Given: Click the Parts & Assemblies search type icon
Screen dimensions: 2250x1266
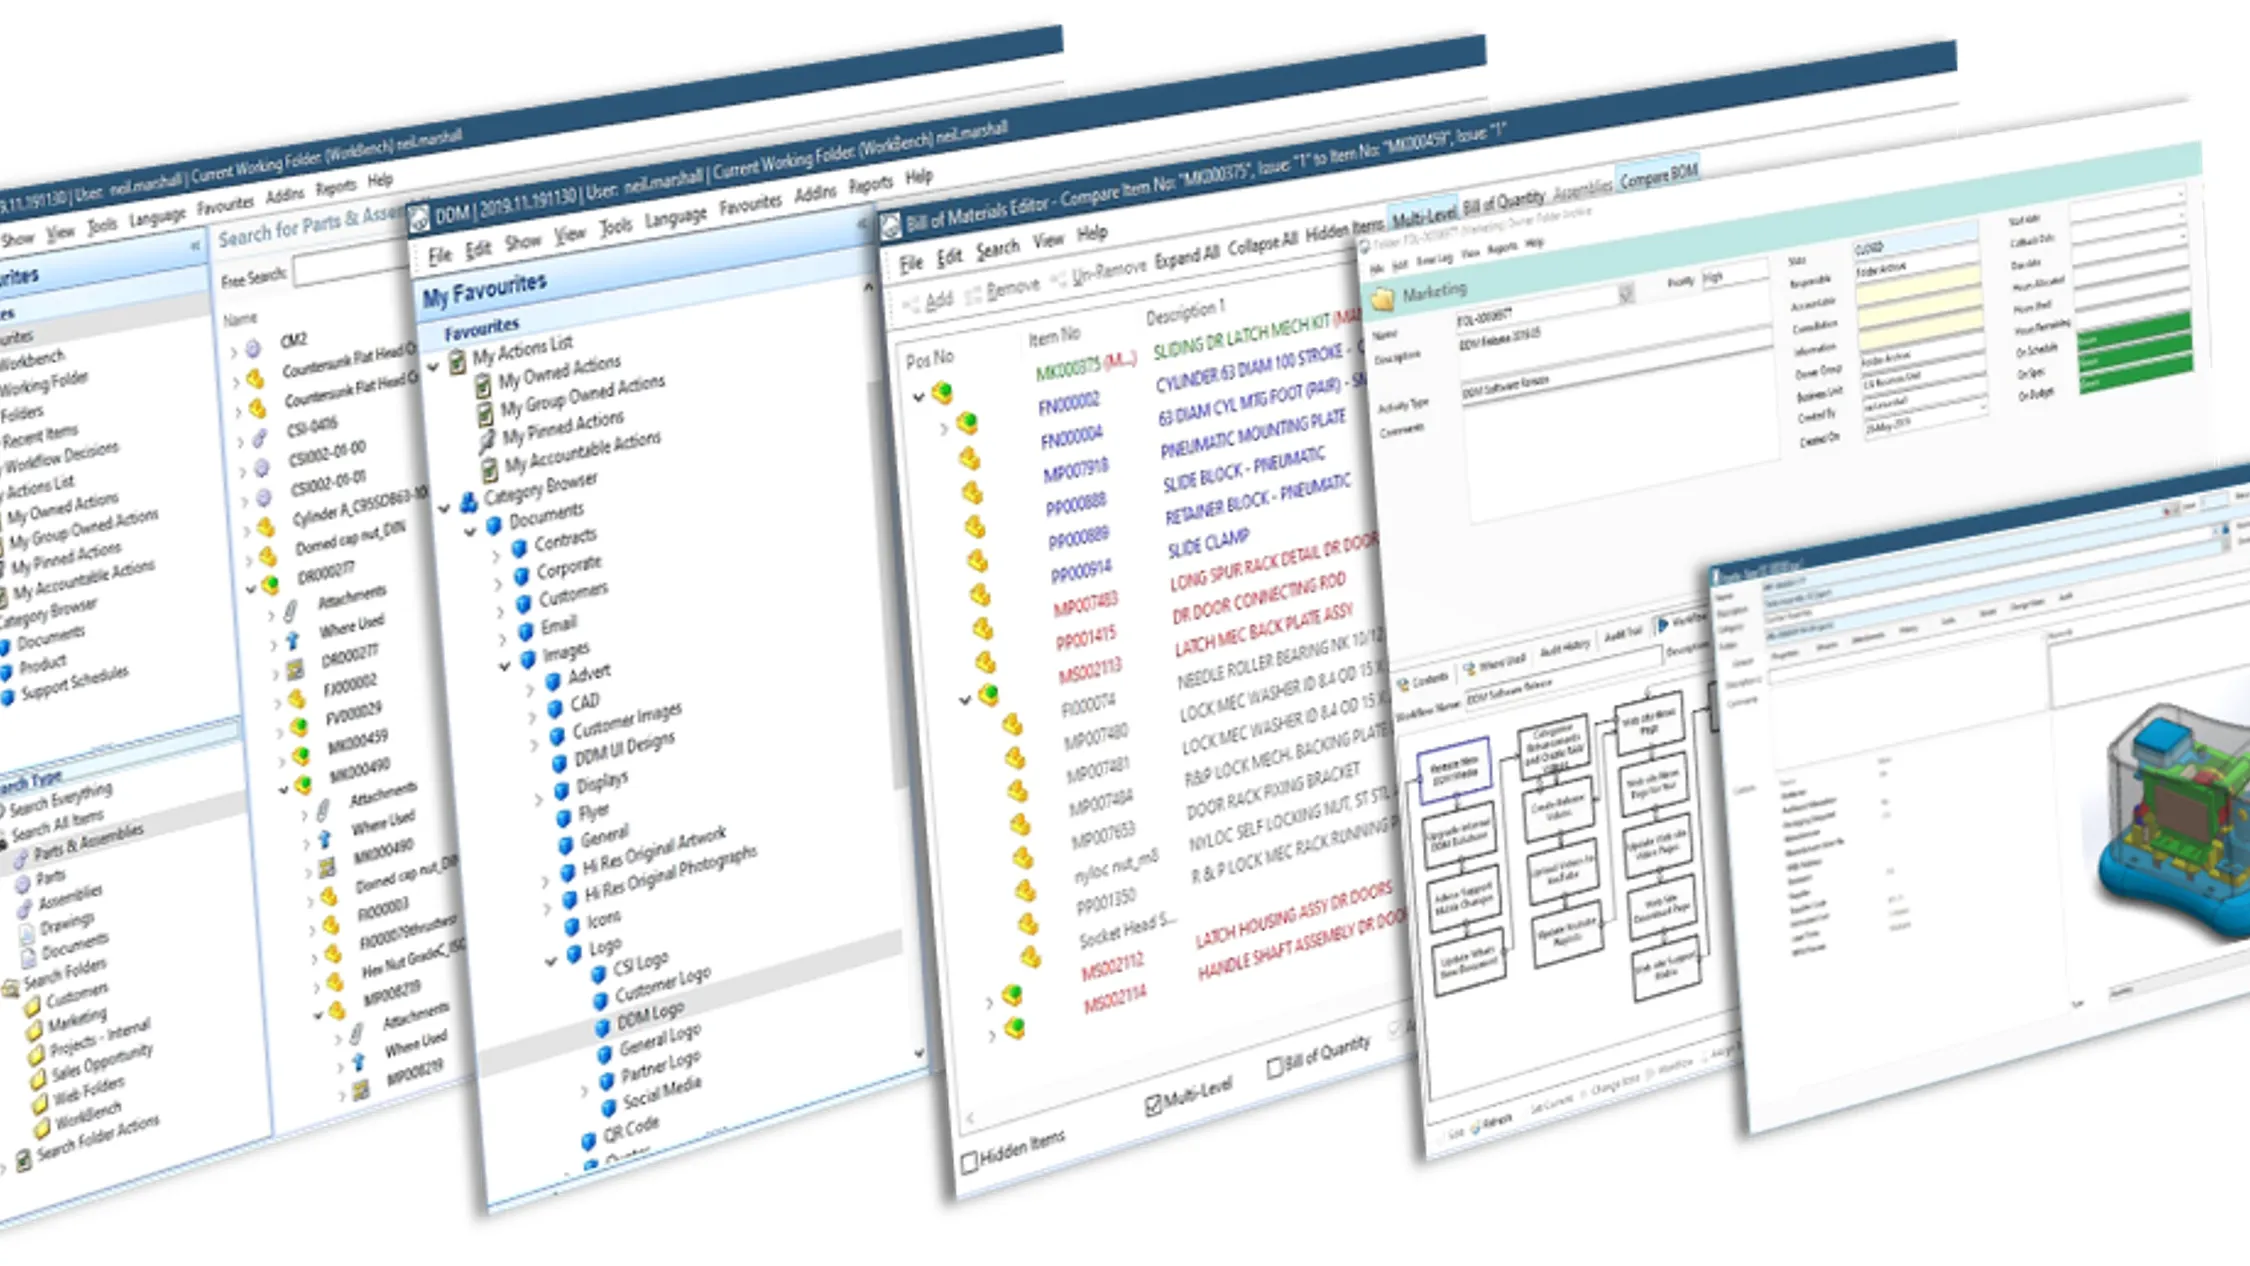Looking at the screenshot, I should [x=20, y=858].
